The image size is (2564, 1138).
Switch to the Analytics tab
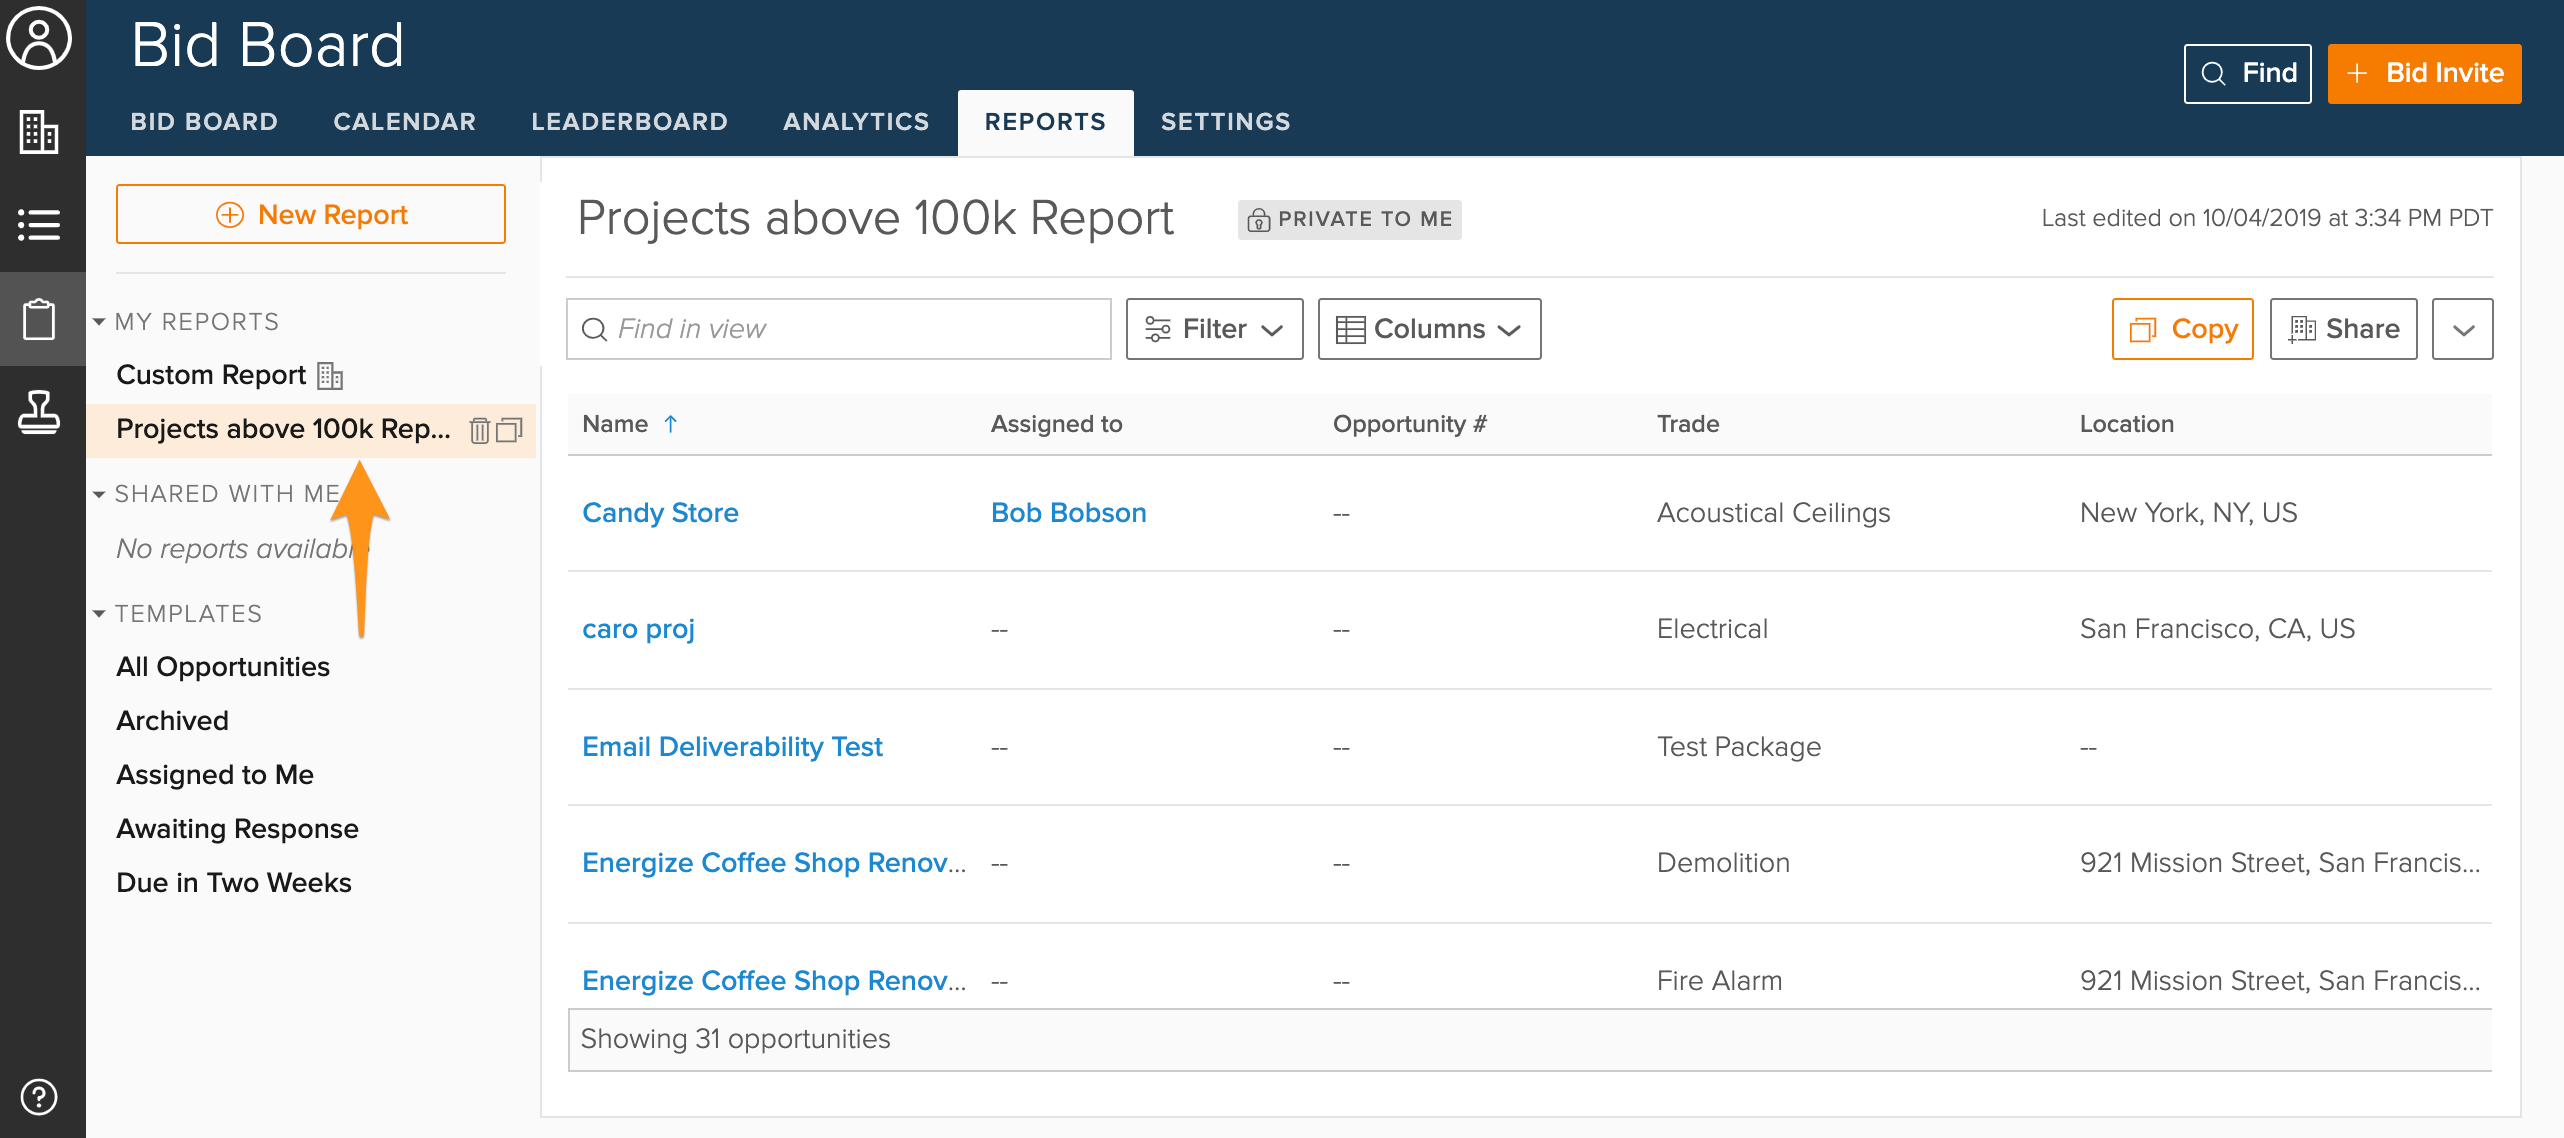point(856,122)
